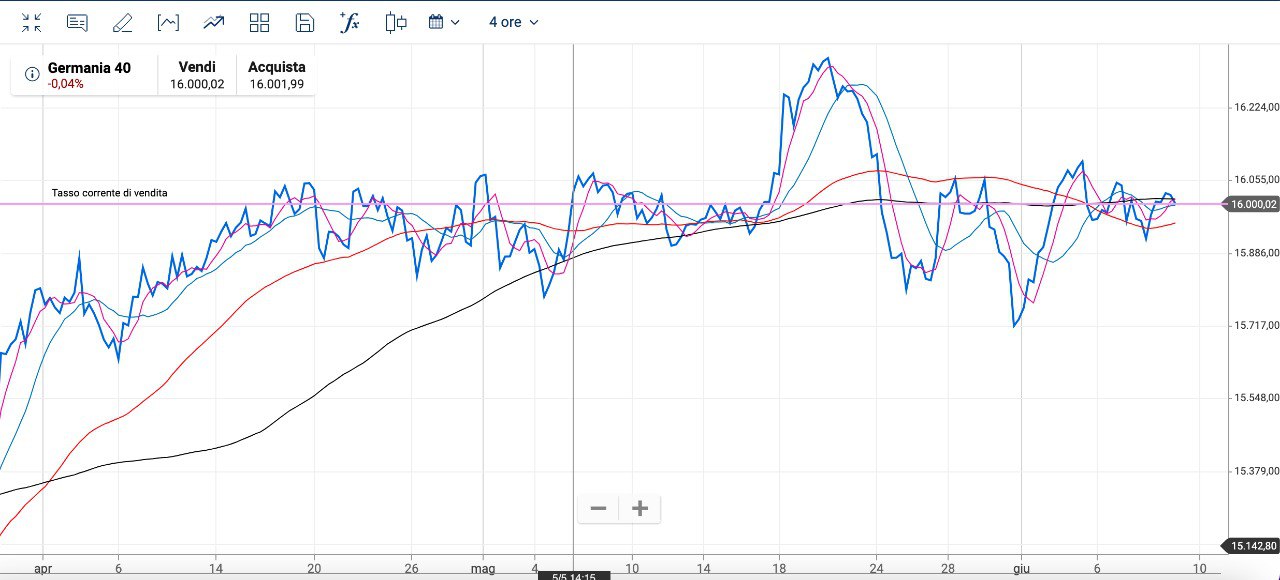The height and width of the screenshot is (580, 1280).
Task: Click the Germania 40 instrument name
Action: [x=89, y=67]
